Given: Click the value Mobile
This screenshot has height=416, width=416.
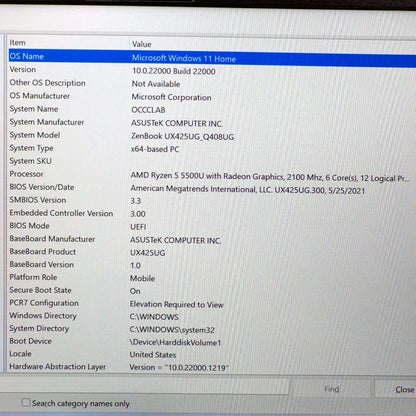Looking at the screenshot, I should click(x=142, y=278).
